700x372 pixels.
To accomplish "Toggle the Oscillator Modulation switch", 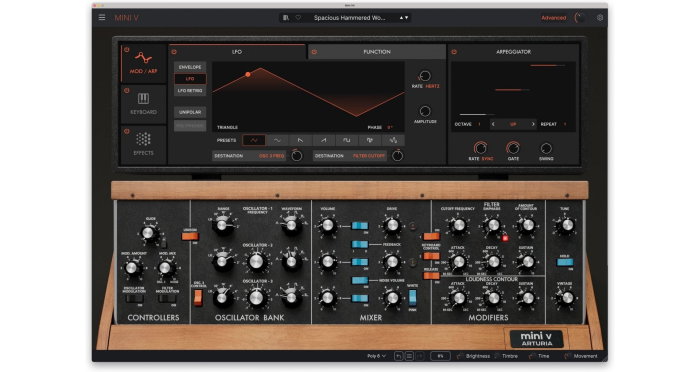I will tap(134, 299).
